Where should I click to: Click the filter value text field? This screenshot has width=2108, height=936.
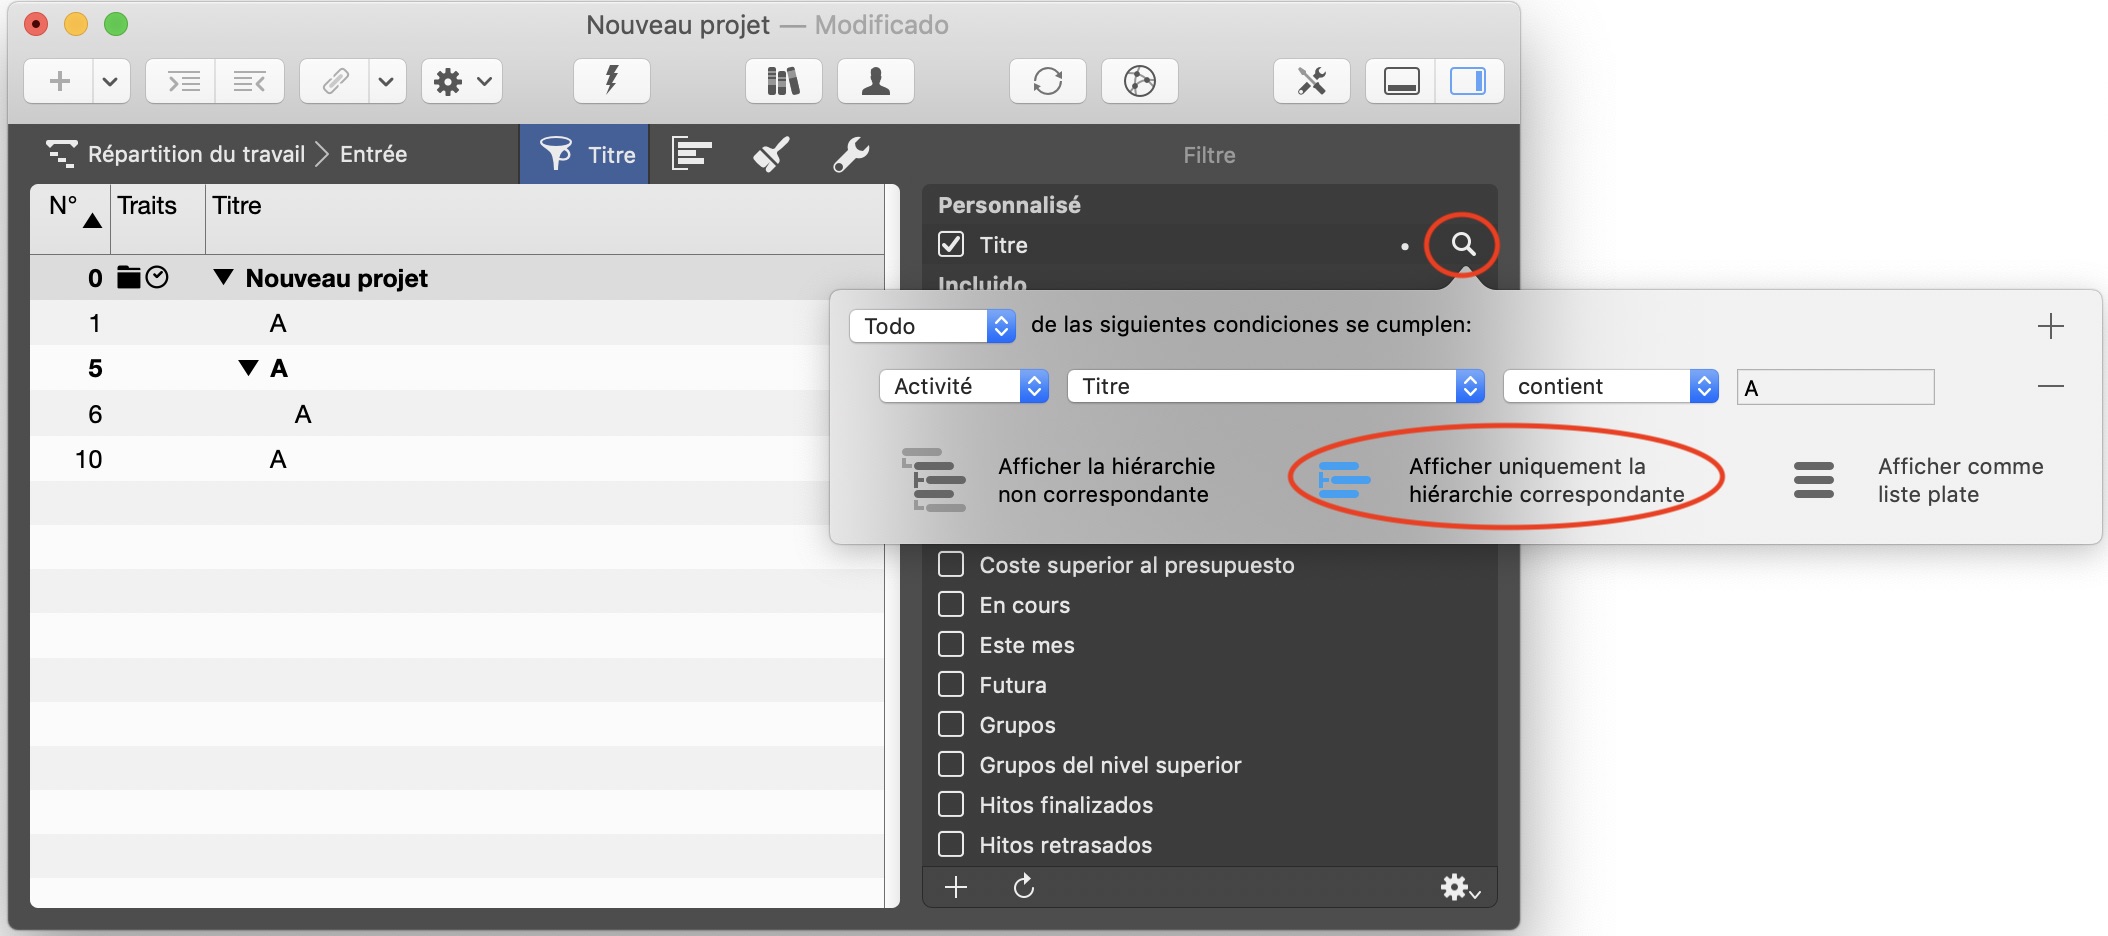point(1835,387)
